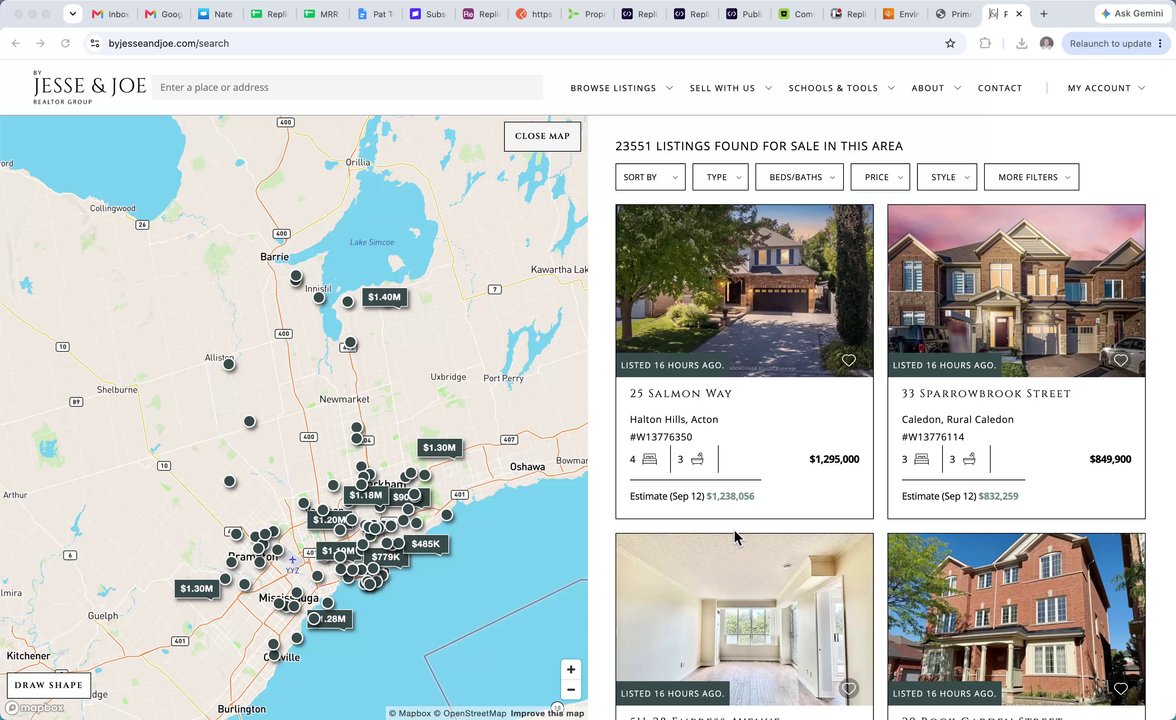Image resolution: width=1176 pixels, height=720 pixels.
Task: Favorite the 25 Salmon Way listing heart
Action: 848,361
